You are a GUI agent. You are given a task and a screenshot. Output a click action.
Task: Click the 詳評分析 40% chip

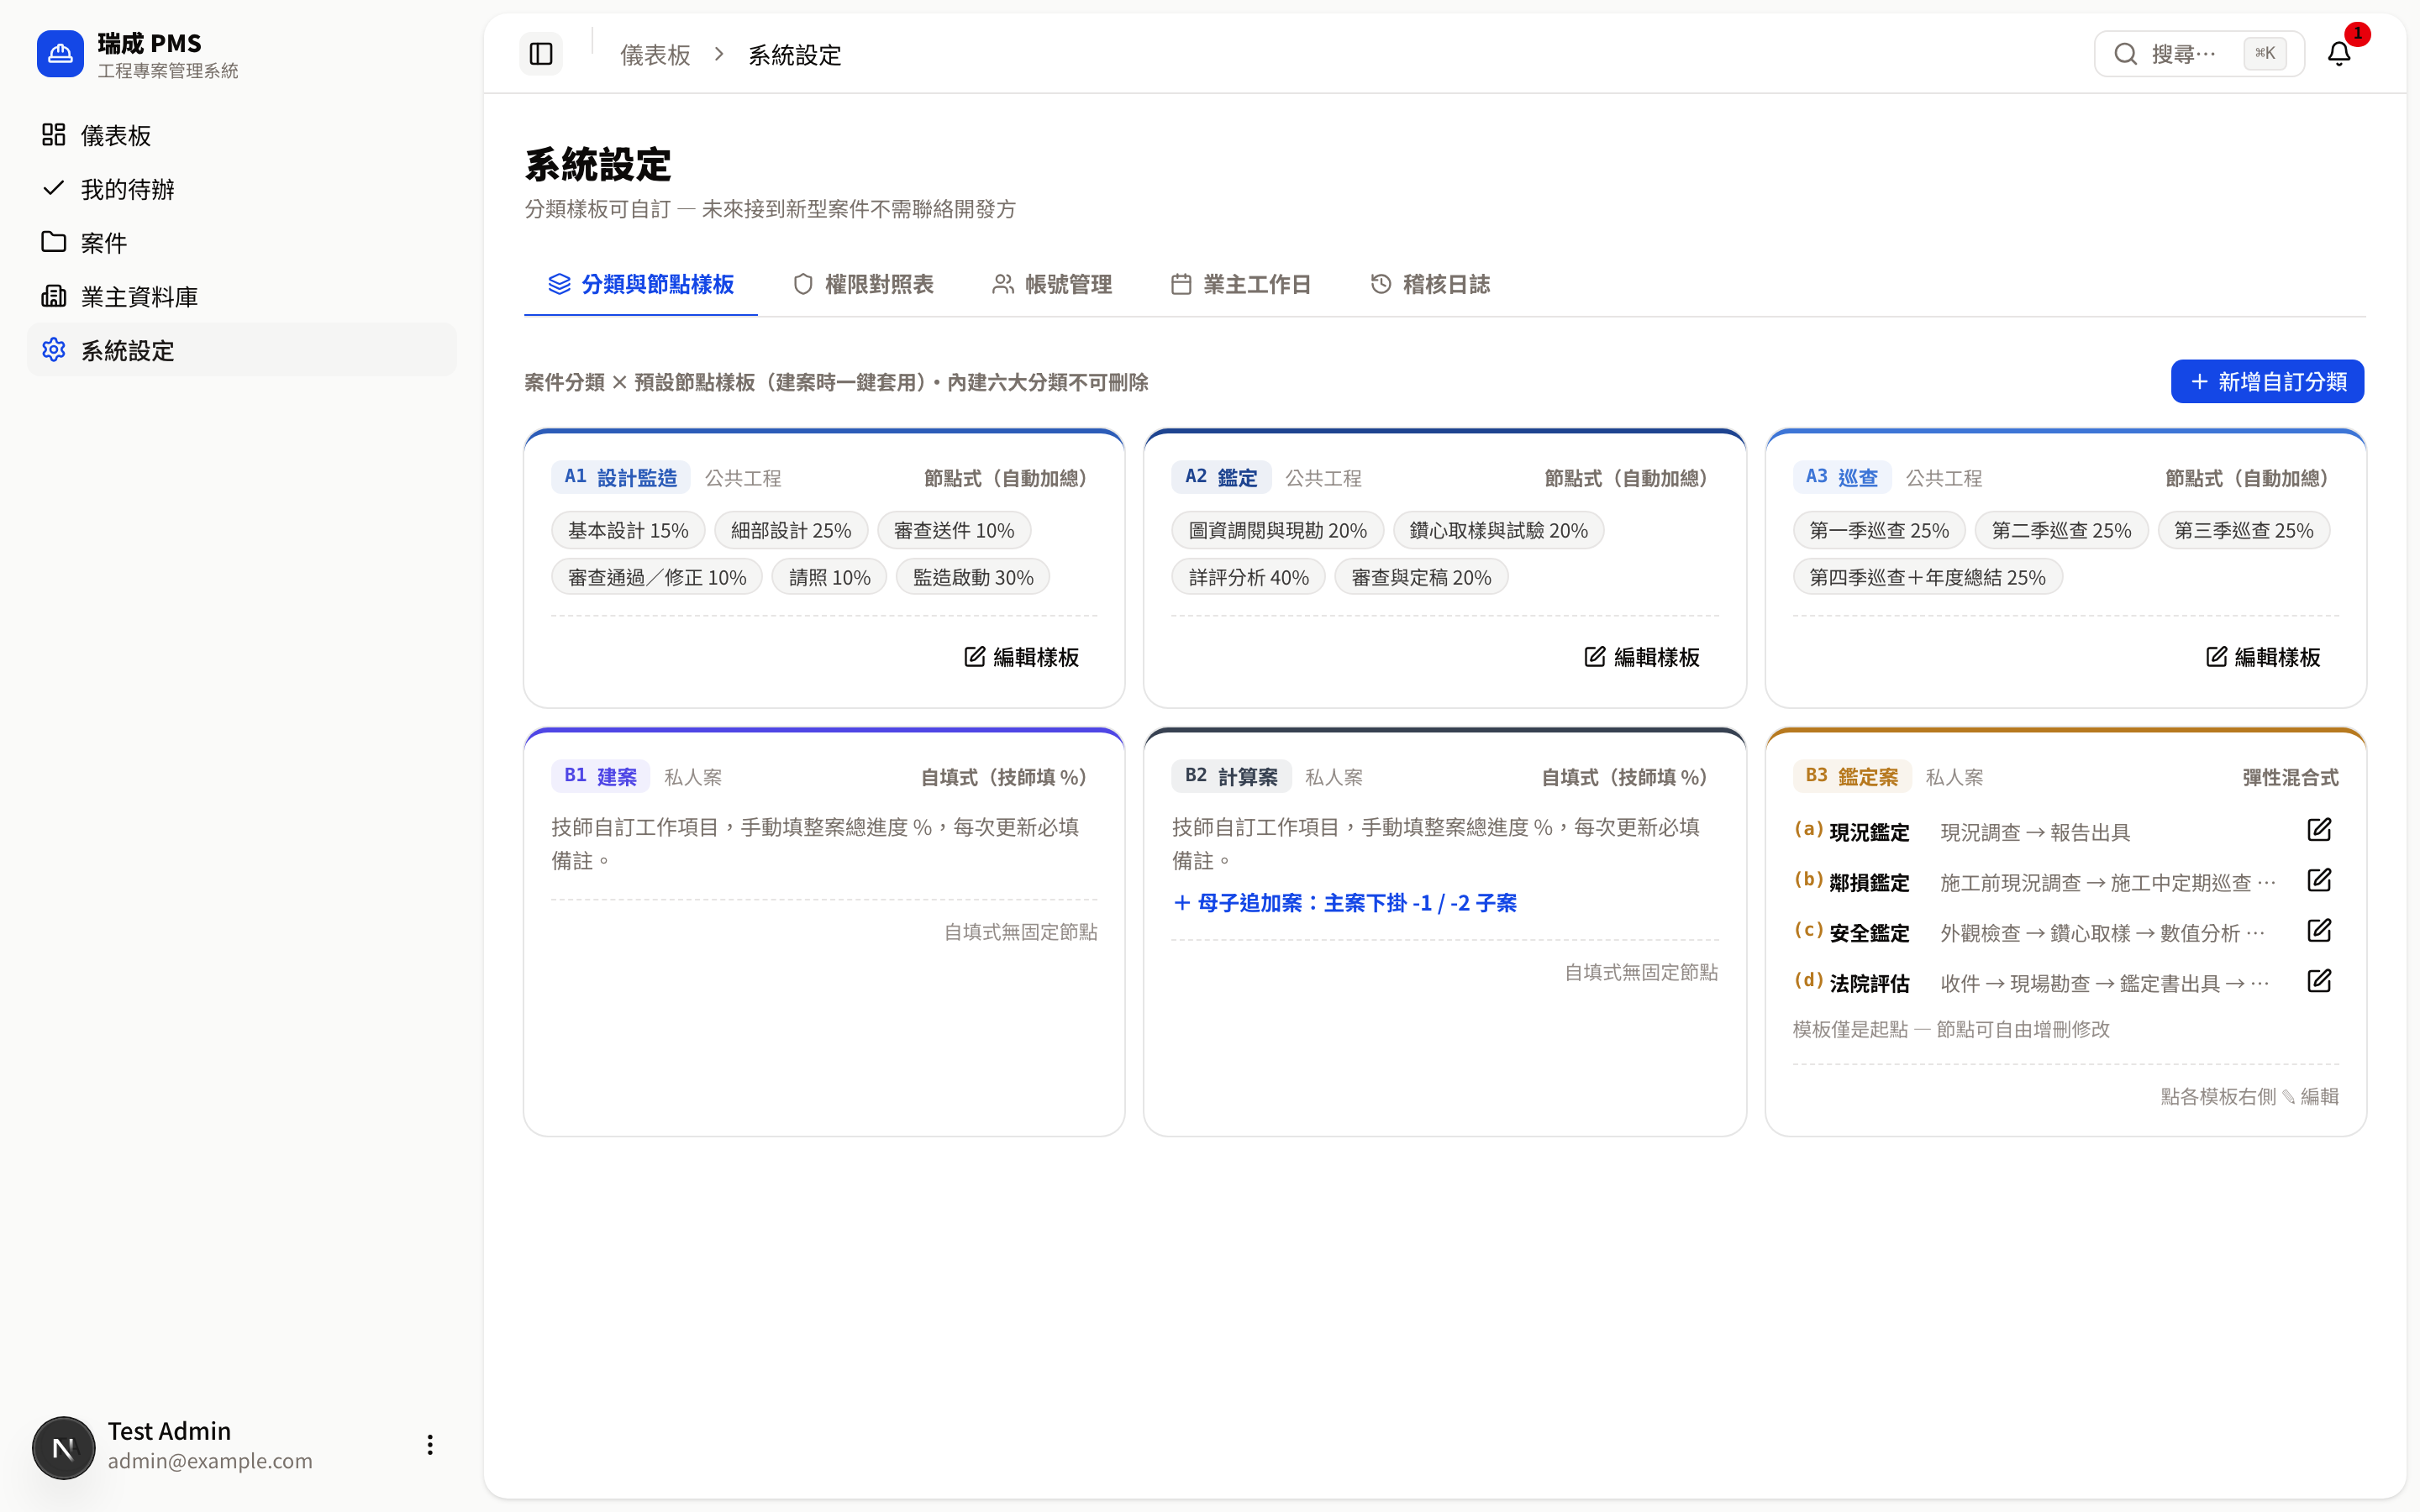(1249, 577)
